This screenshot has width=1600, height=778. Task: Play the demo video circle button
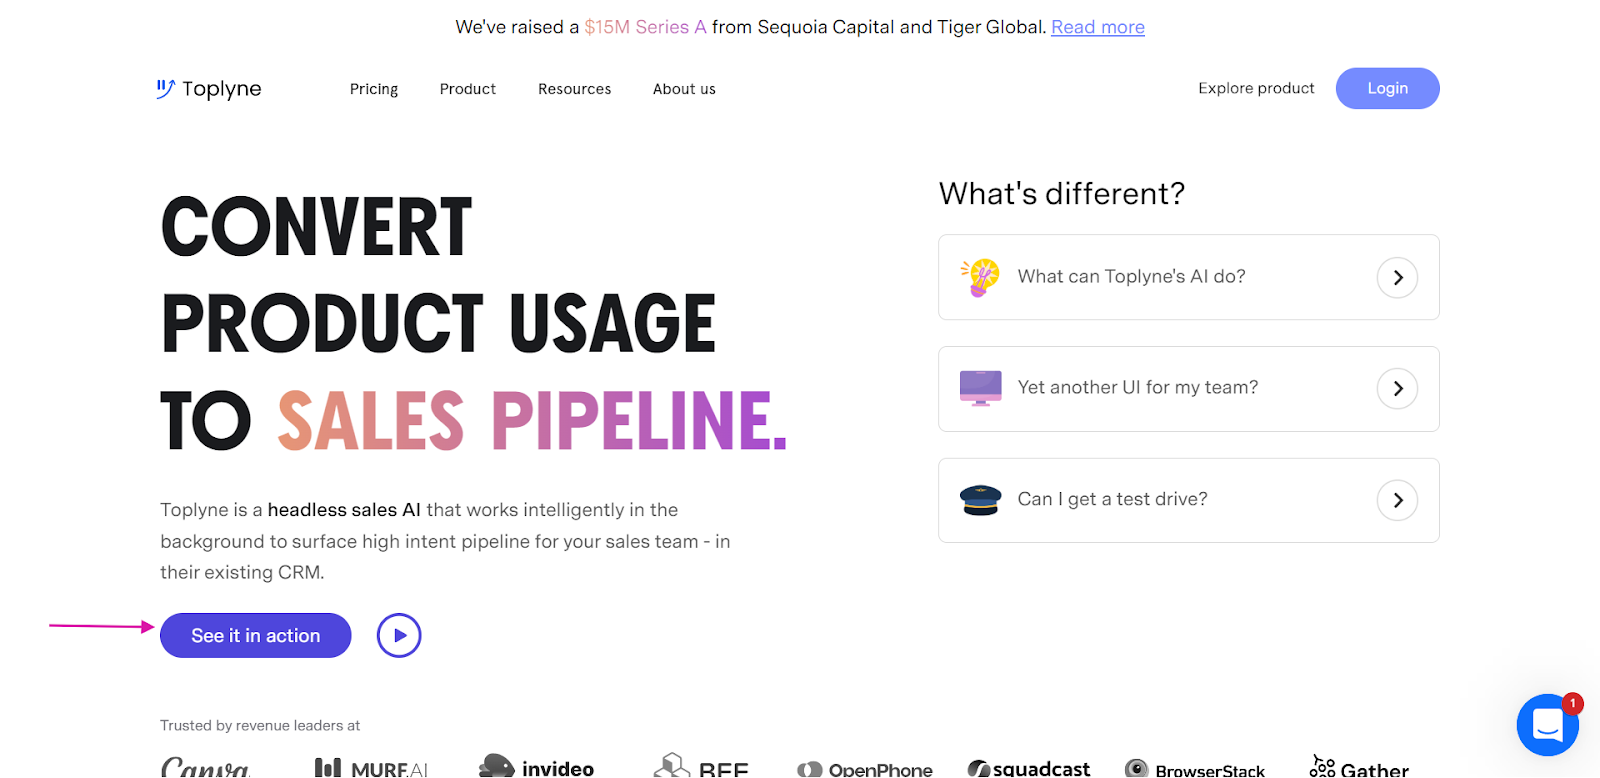click(x=399, y=636)
